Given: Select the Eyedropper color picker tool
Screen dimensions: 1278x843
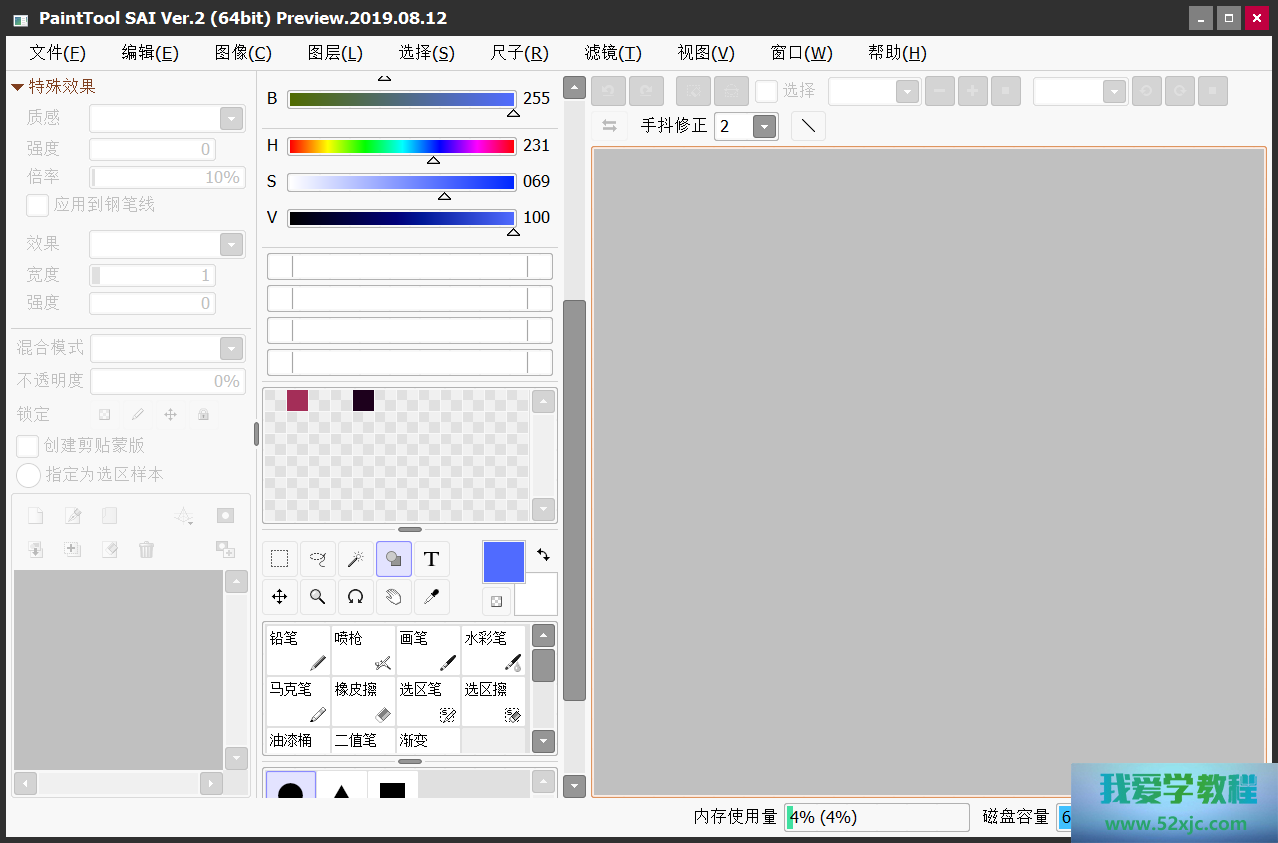Looking at the screenshot, I should 431,597.
